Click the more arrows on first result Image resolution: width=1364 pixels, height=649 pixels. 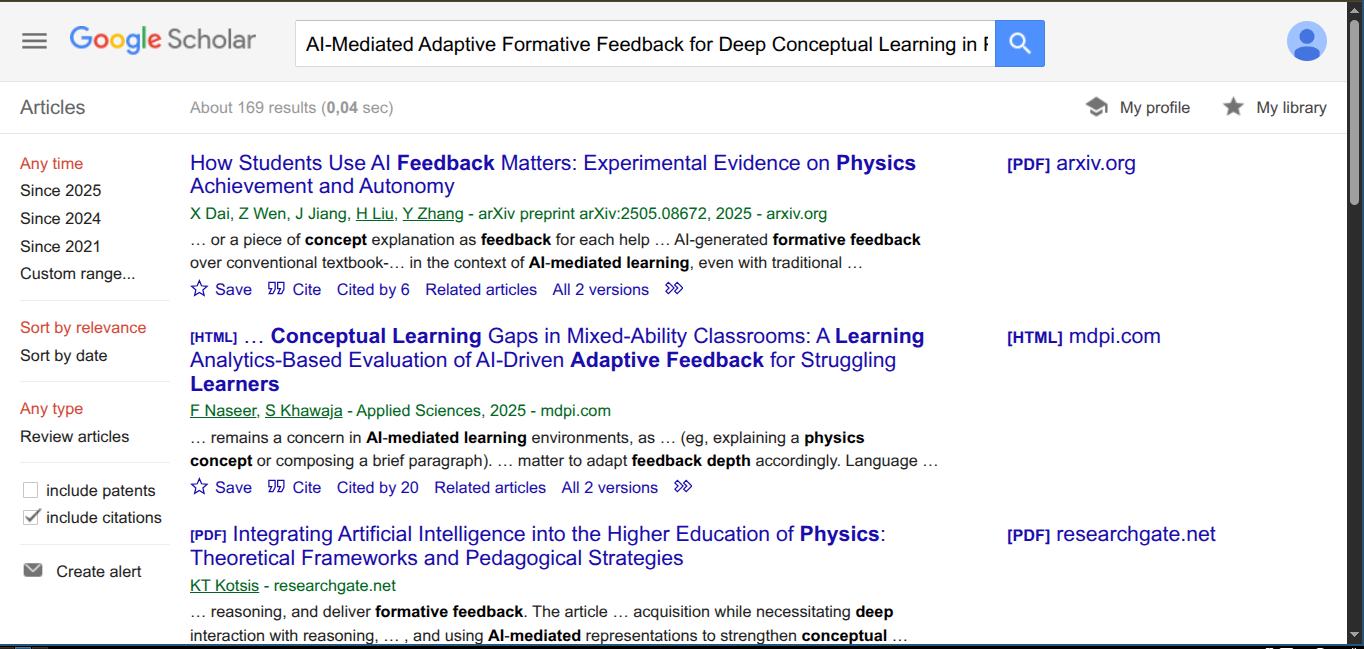[674, 289]
